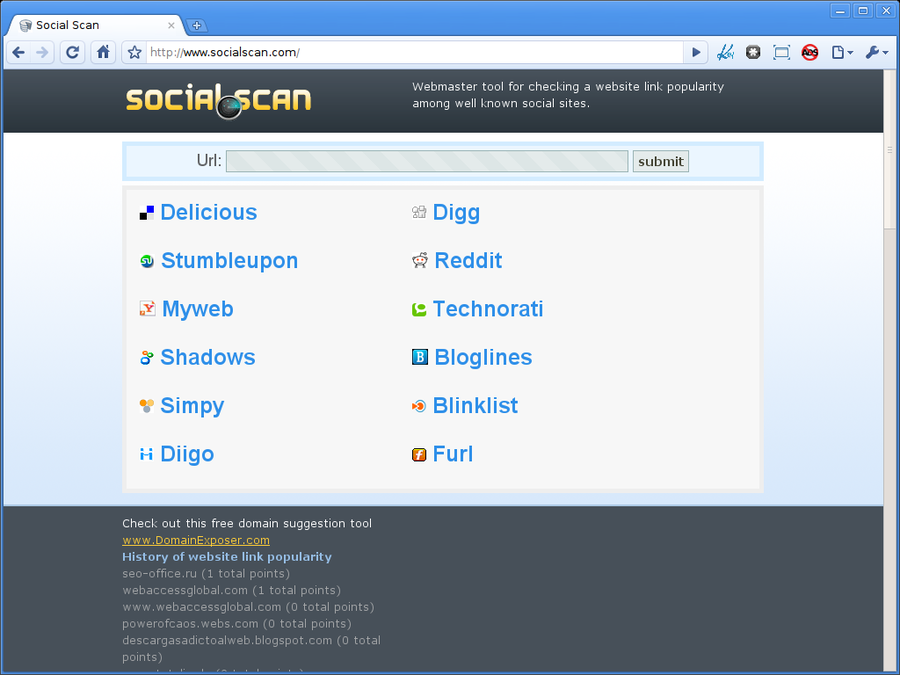This screenshot has width=900, height=675.
Task: Click the Furl icon
Action: (x=419, y=455)
